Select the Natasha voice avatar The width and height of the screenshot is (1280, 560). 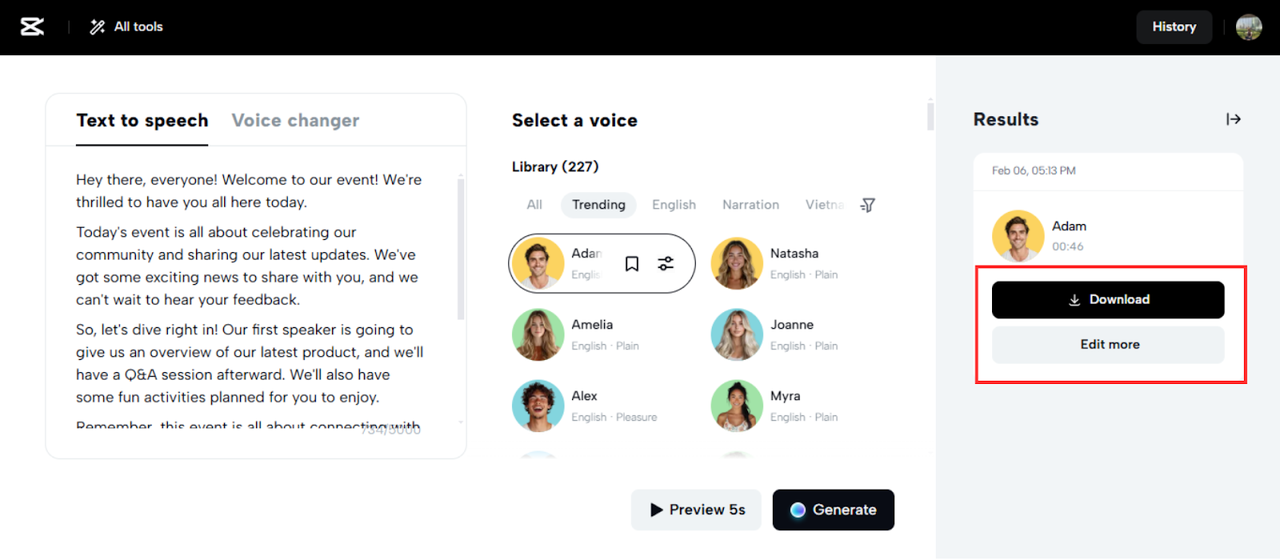tap(737, 263)
